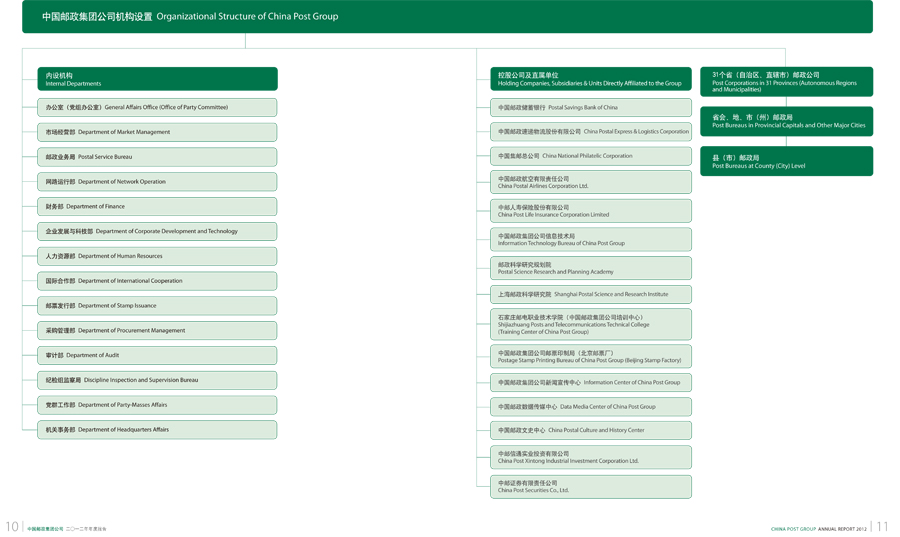Click 'Department of Party-Masses Affairs' box
This screenshot has height=537, width=900.
tap(157, 405)
